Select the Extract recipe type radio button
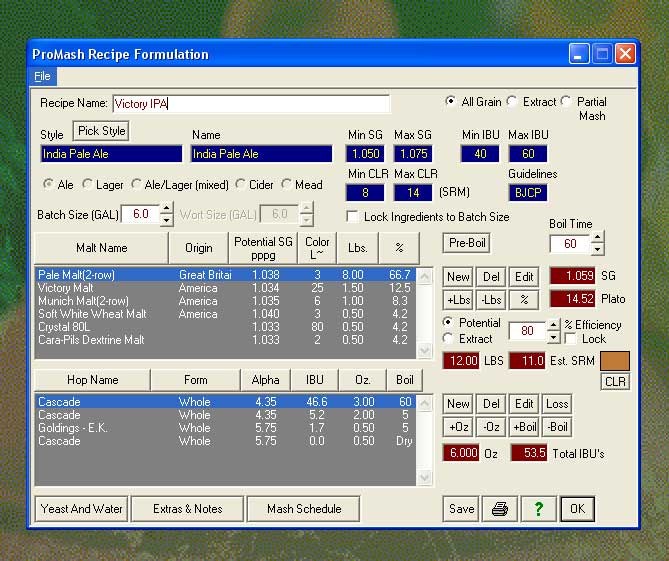 (512, 102)
